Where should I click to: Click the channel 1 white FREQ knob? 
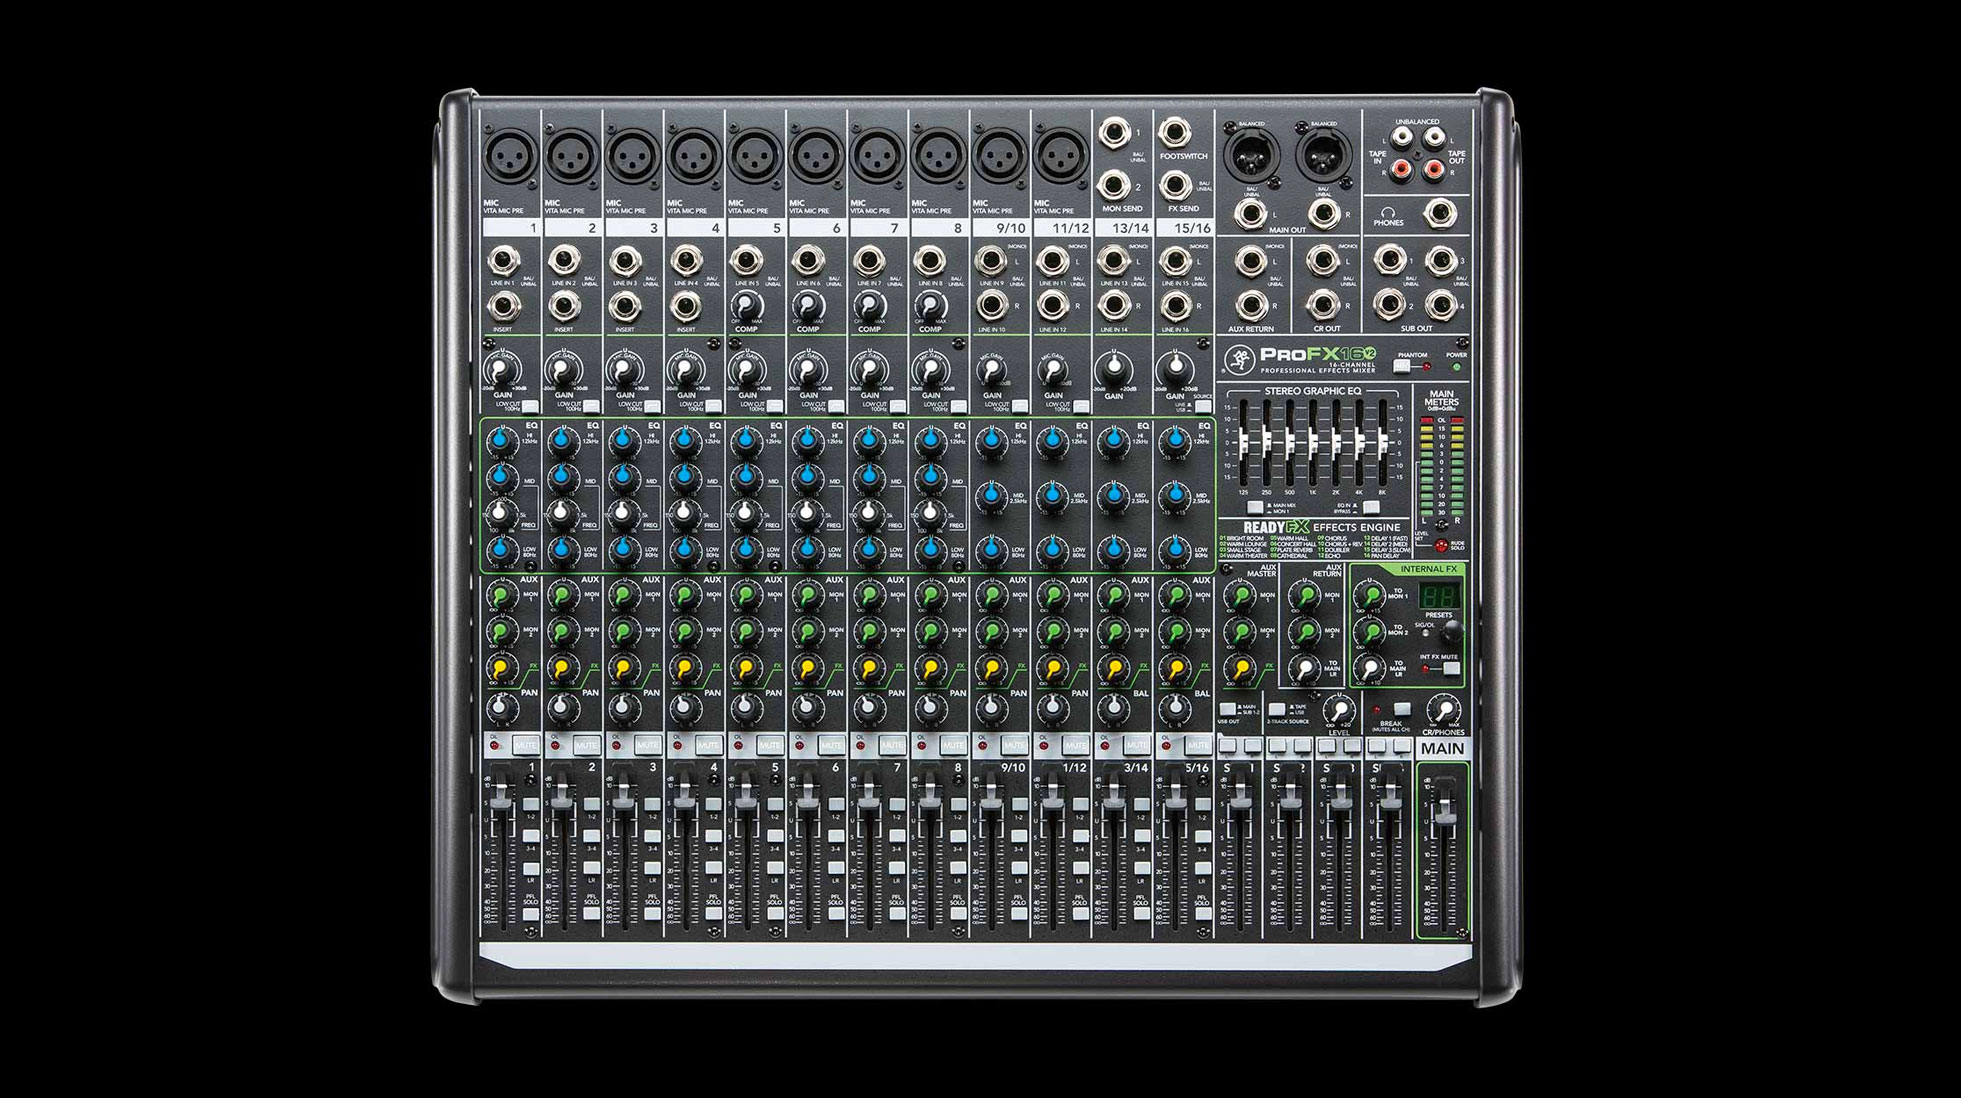[501, 513]
